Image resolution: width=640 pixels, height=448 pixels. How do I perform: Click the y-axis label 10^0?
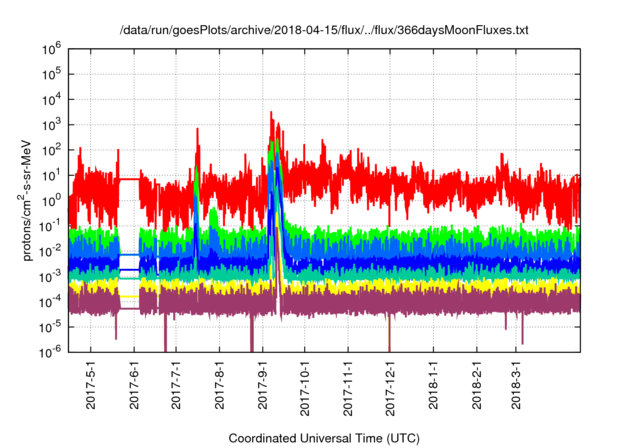51,202
